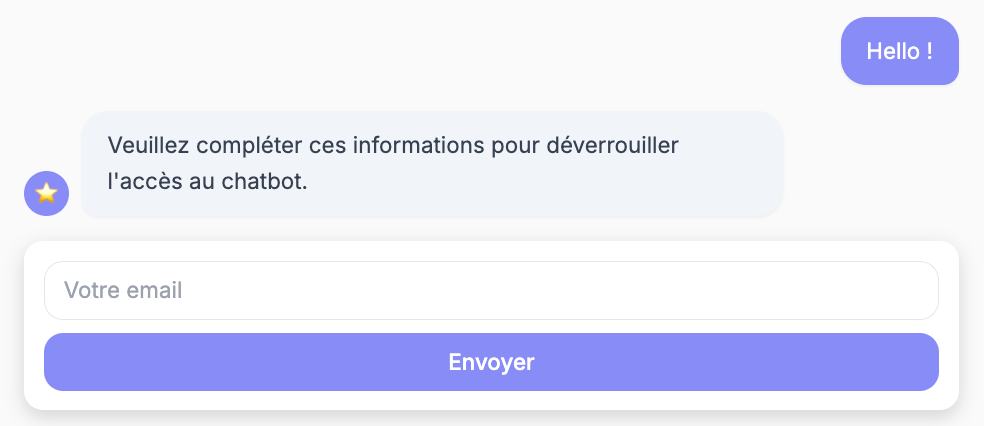Click the word 'déverrouiller' in bot message
Screen dimensions: 984x426
(612, 146)
